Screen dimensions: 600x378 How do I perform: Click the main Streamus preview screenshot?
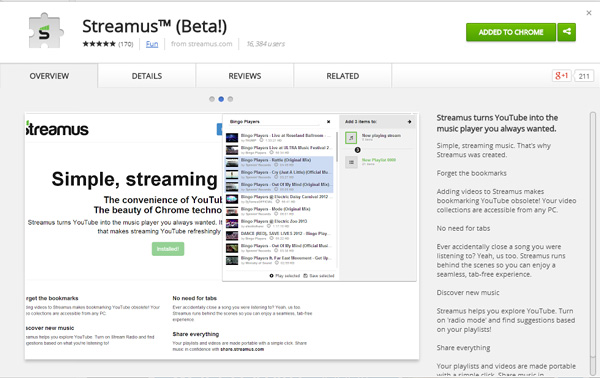click(x=222, y=236)
